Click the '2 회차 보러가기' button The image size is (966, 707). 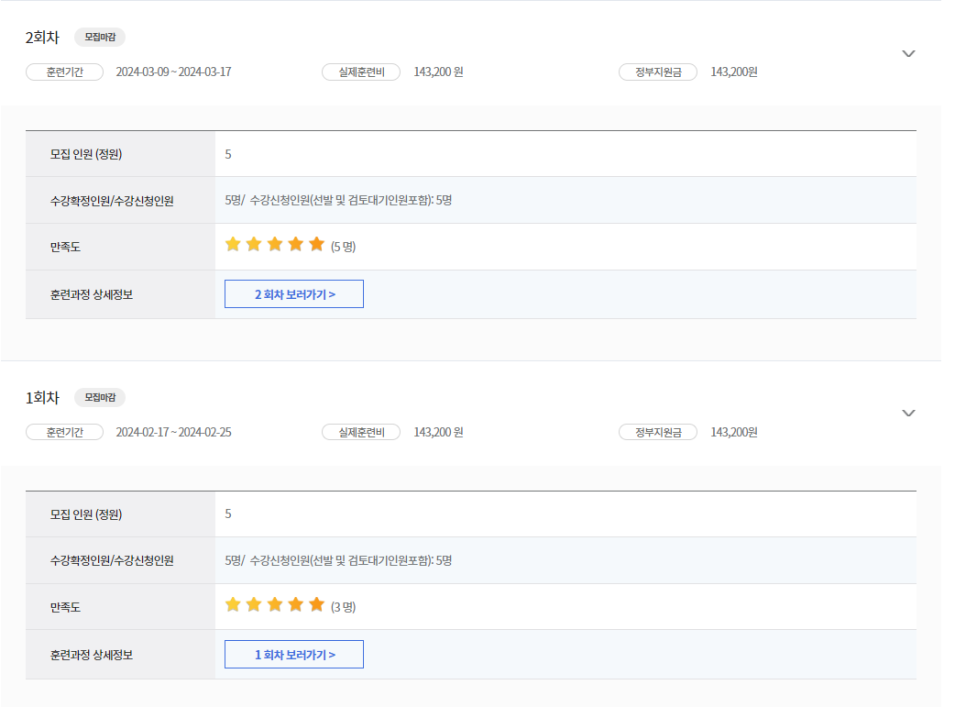click(x=294, y=294)
